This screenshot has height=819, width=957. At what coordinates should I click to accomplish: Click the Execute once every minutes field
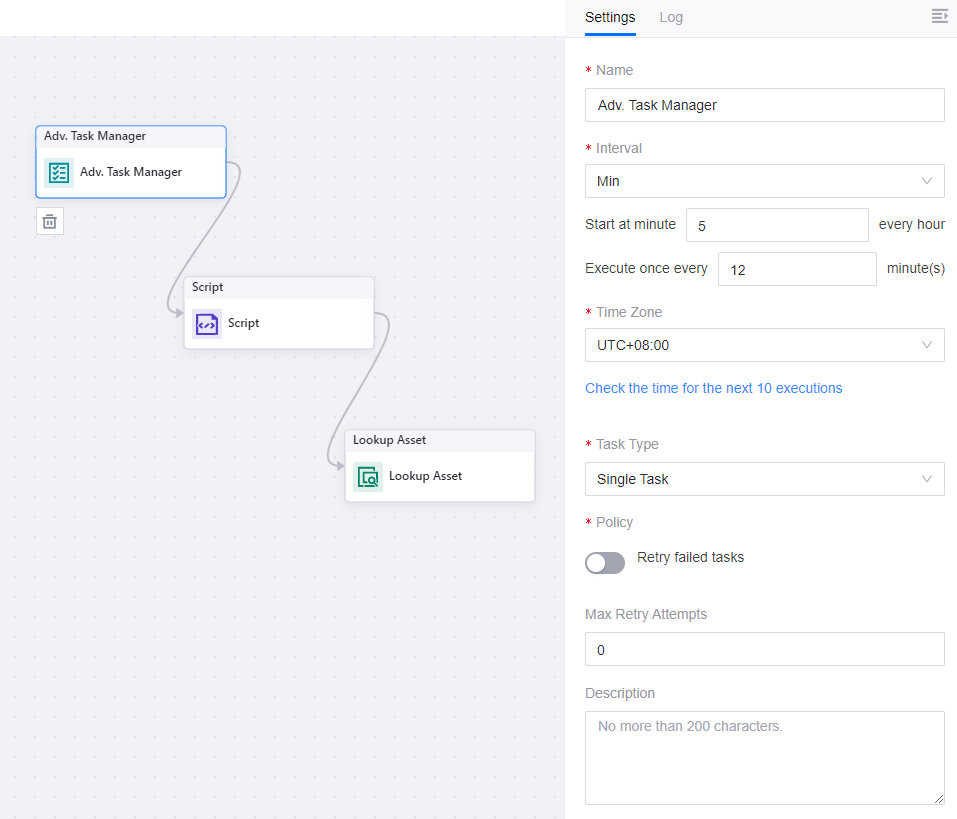796,269
